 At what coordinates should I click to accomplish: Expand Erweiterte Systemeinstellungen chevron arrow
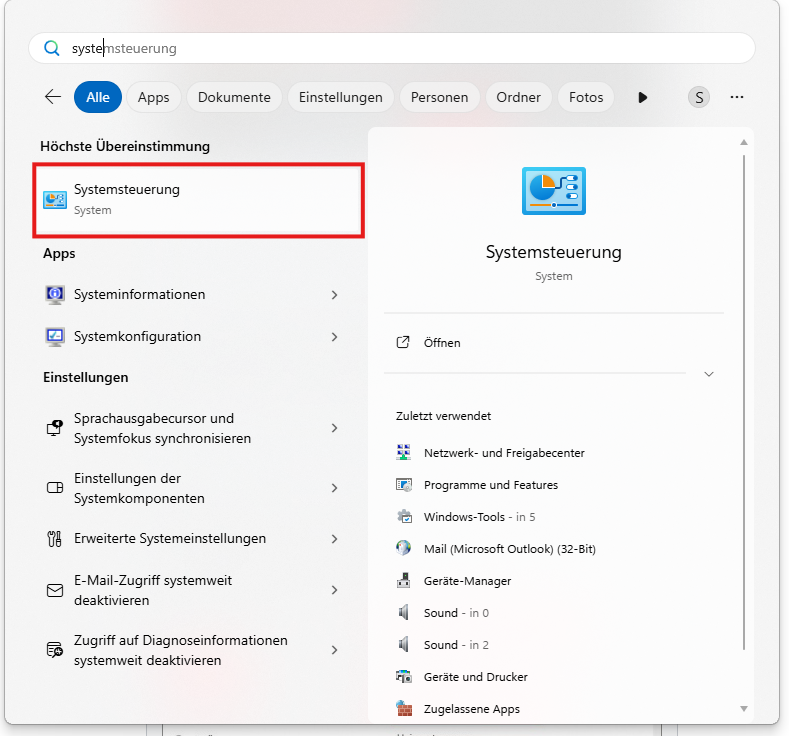point(334,539)
